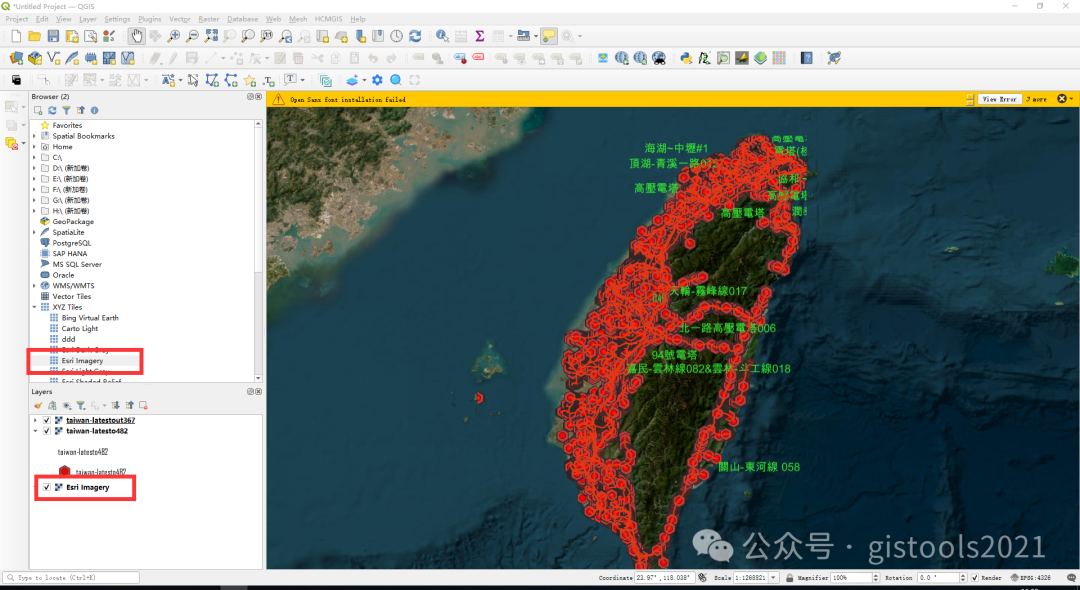Image resolution: width=1080 pixels, height=590 pixels.
Task: Collapse the XYZ Tiles node
Action: (x=34, y=307)
